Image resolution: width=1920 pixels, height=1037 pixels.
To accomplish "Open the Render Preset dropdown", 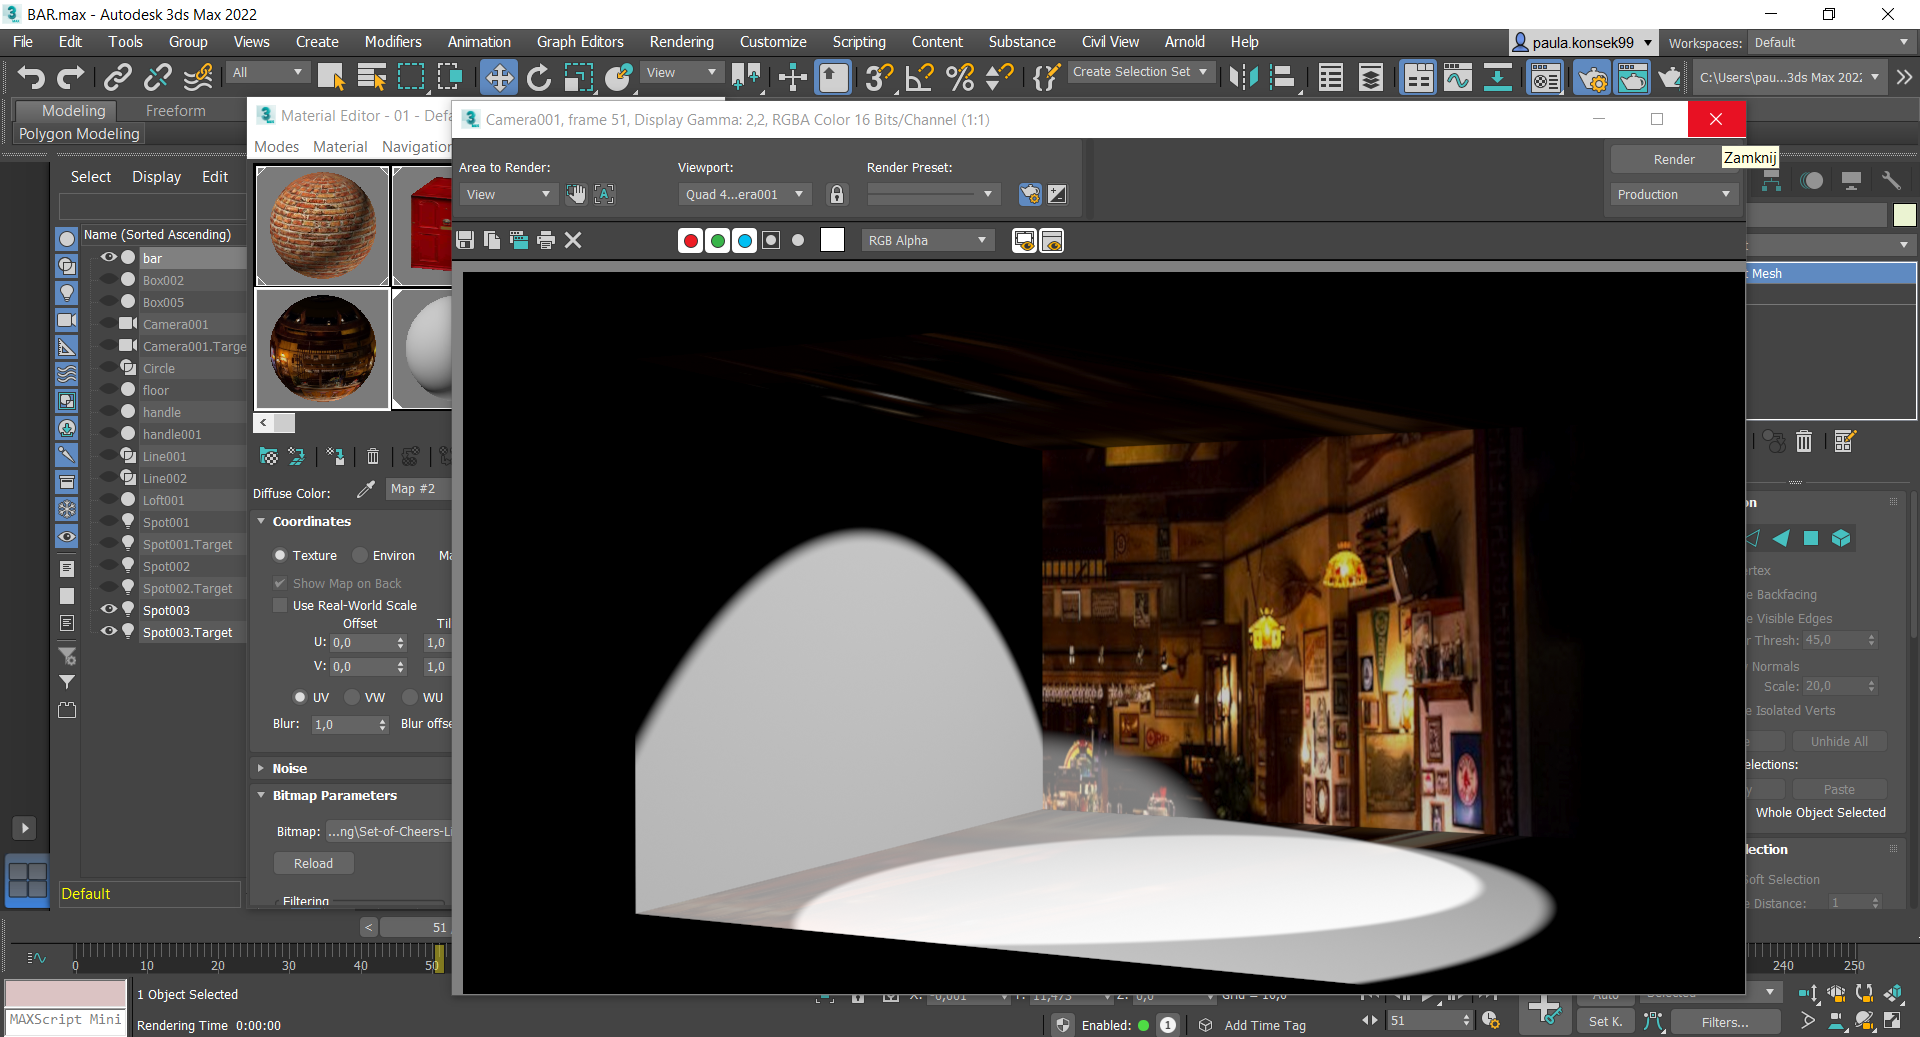I will coord(932,194).
